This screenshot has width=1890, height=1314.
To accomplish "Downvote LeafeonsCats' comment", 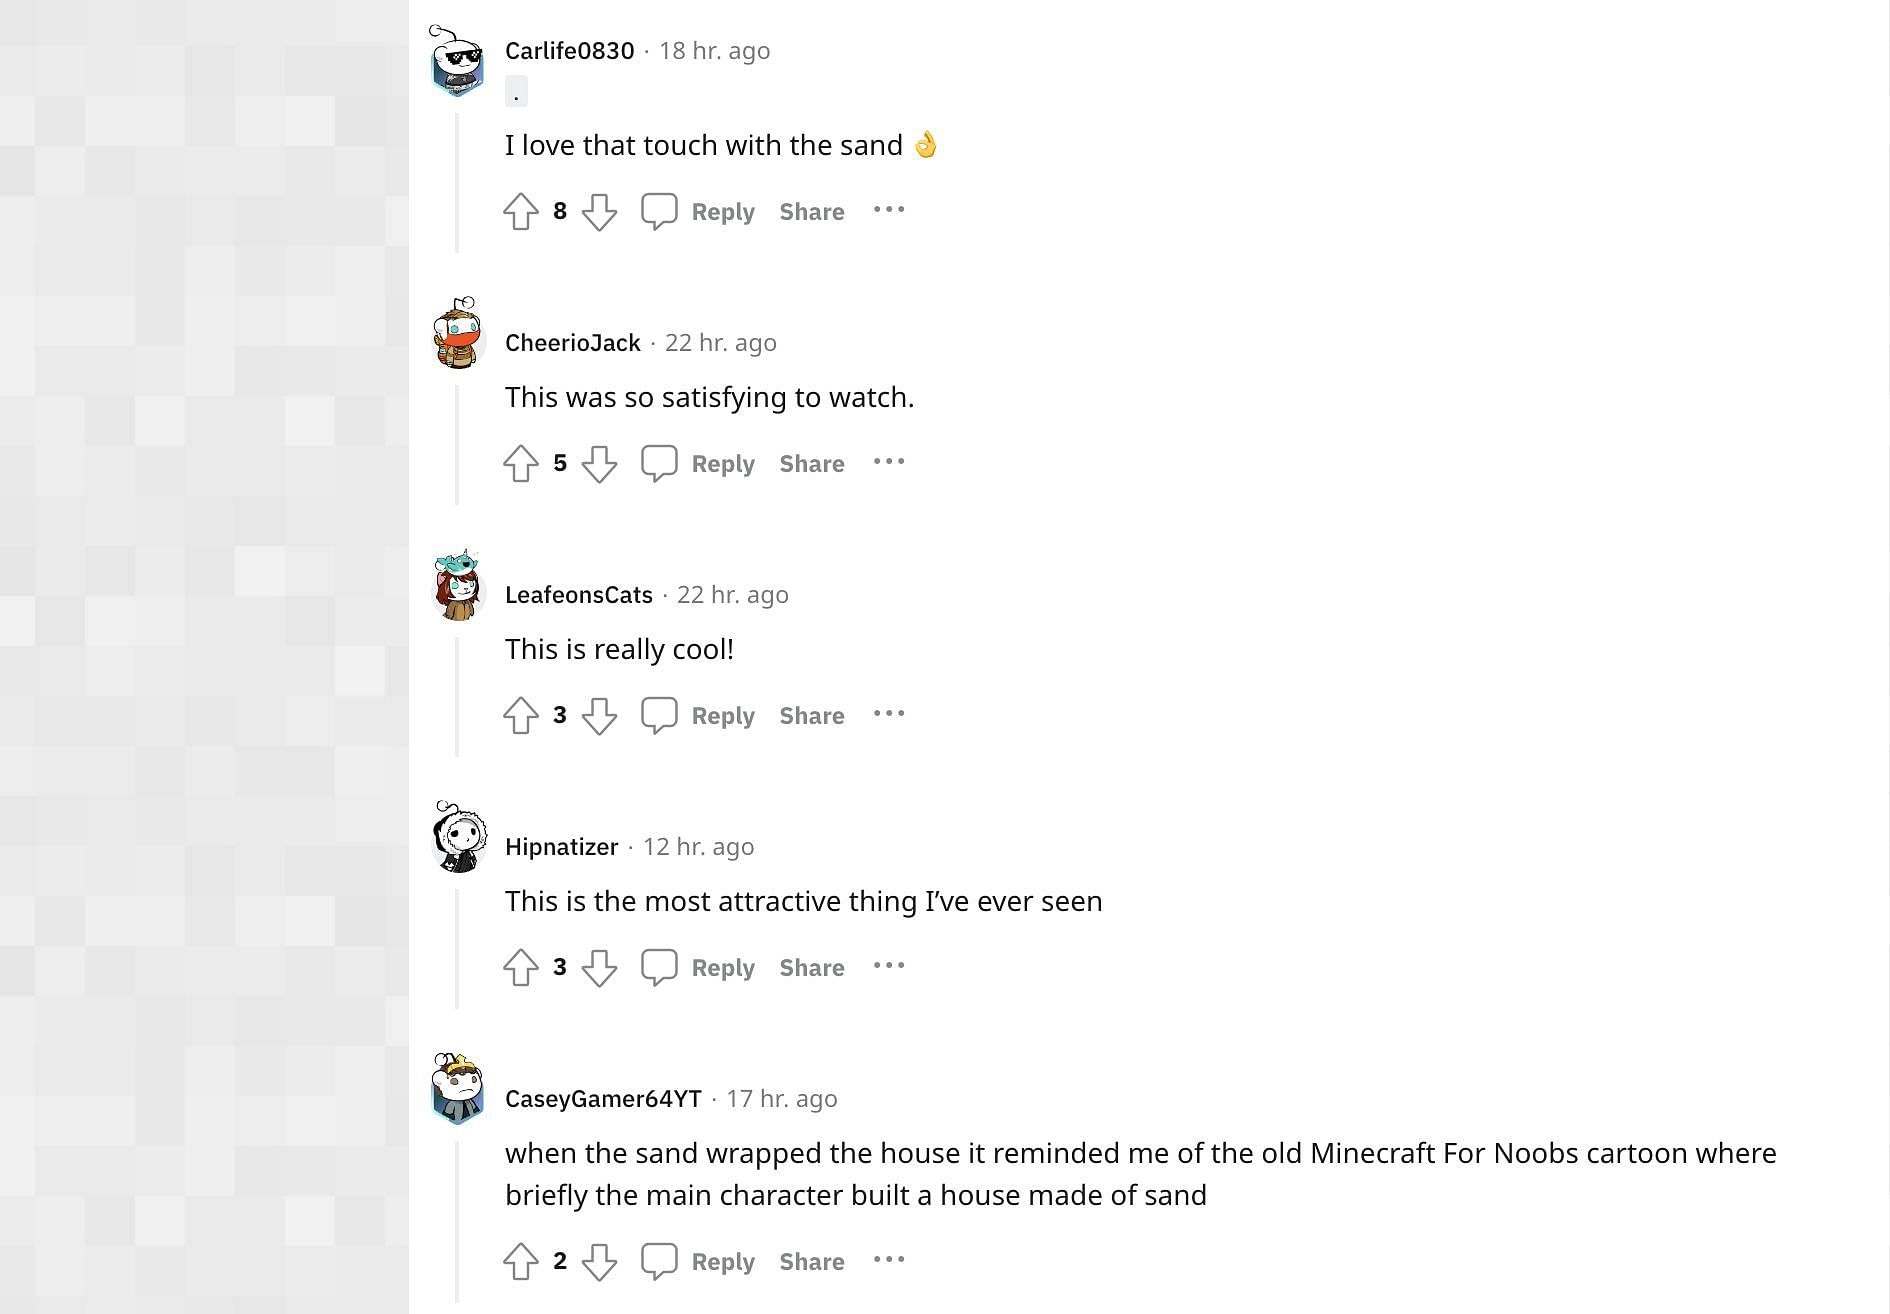I will (599, 716).
